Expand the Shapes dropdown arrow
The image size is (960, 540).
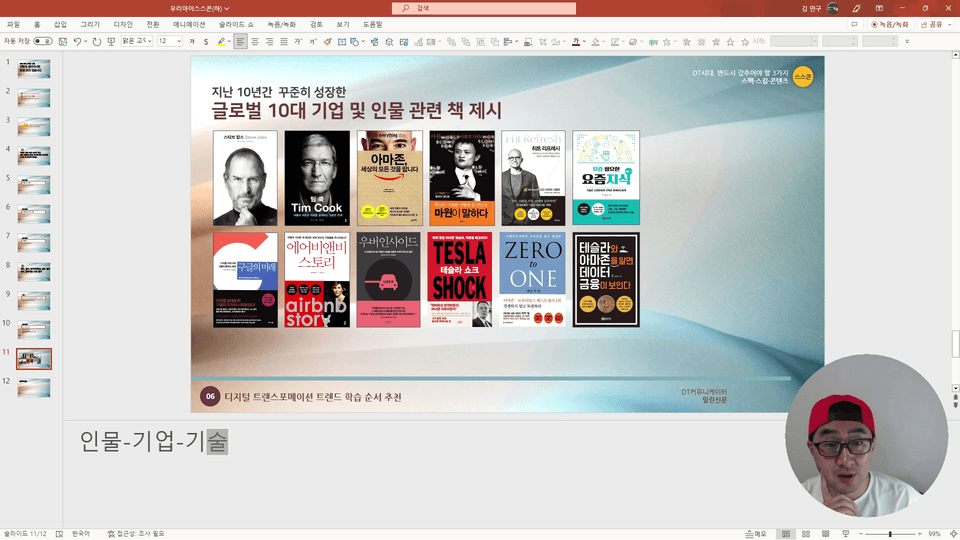tap(363, 42)
